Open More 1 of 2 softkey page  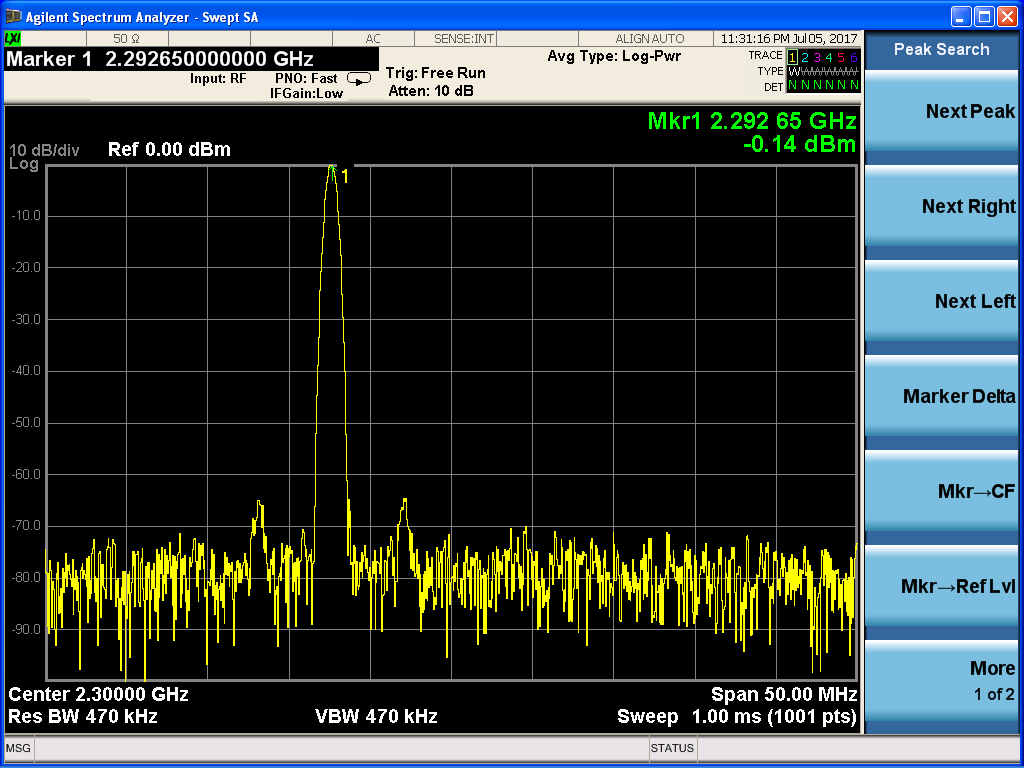coord(942,680)
